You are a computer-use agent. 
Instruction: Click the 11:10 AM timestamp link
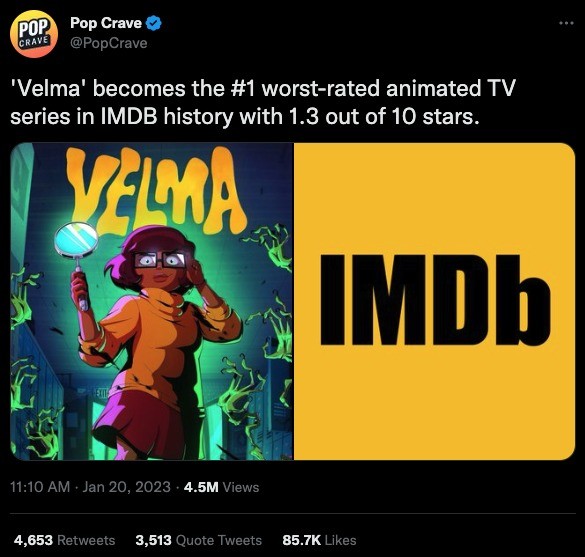(40, 487)
